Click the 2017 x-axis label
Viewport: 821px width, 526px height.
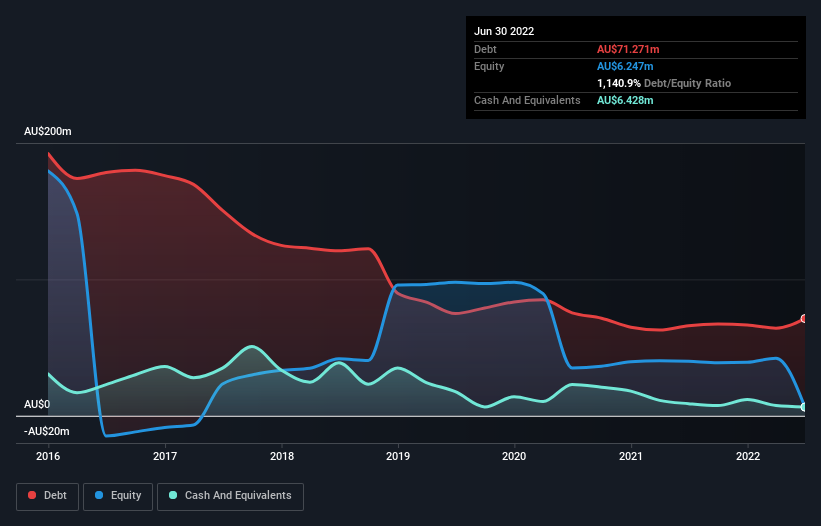tap(165, 456)
